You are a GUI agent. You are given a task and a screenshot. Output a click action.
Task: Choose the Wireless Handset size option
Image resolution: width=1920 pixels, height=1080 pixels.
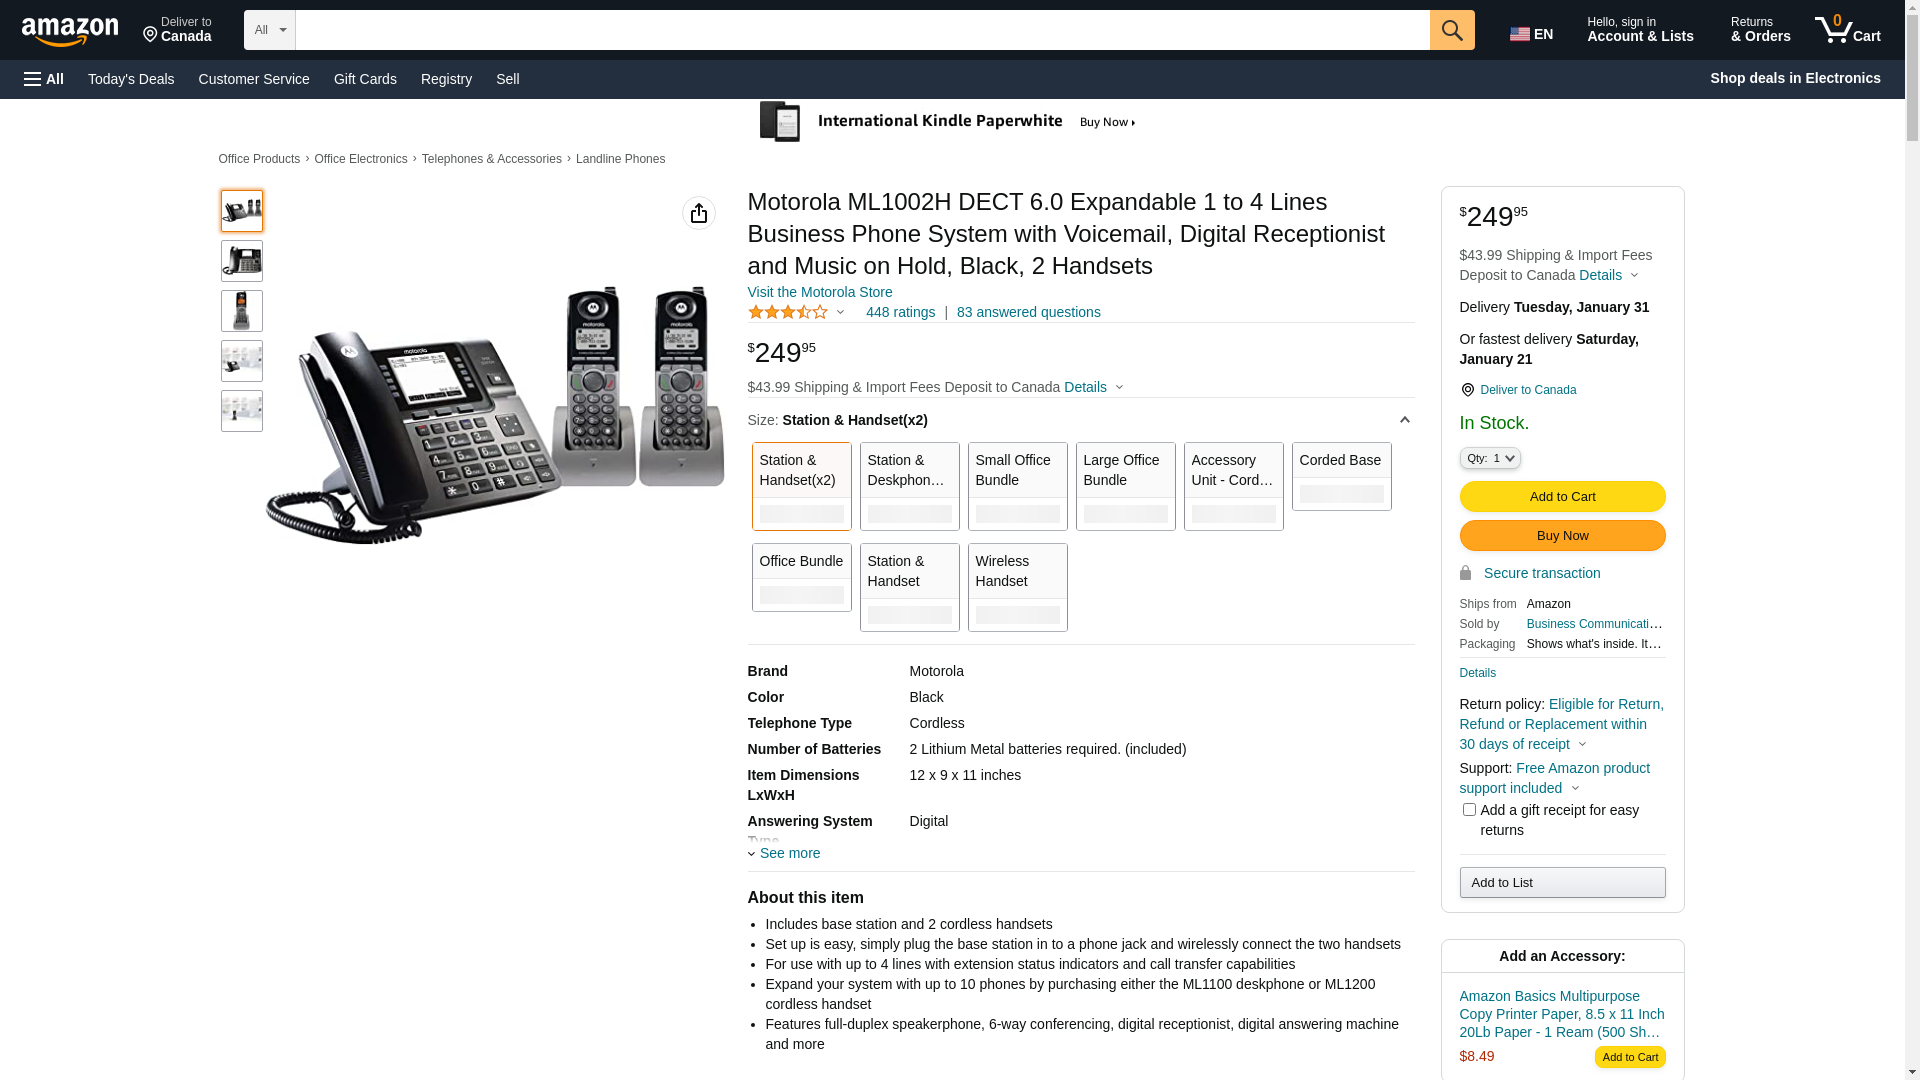click(x=1017, y=587)
